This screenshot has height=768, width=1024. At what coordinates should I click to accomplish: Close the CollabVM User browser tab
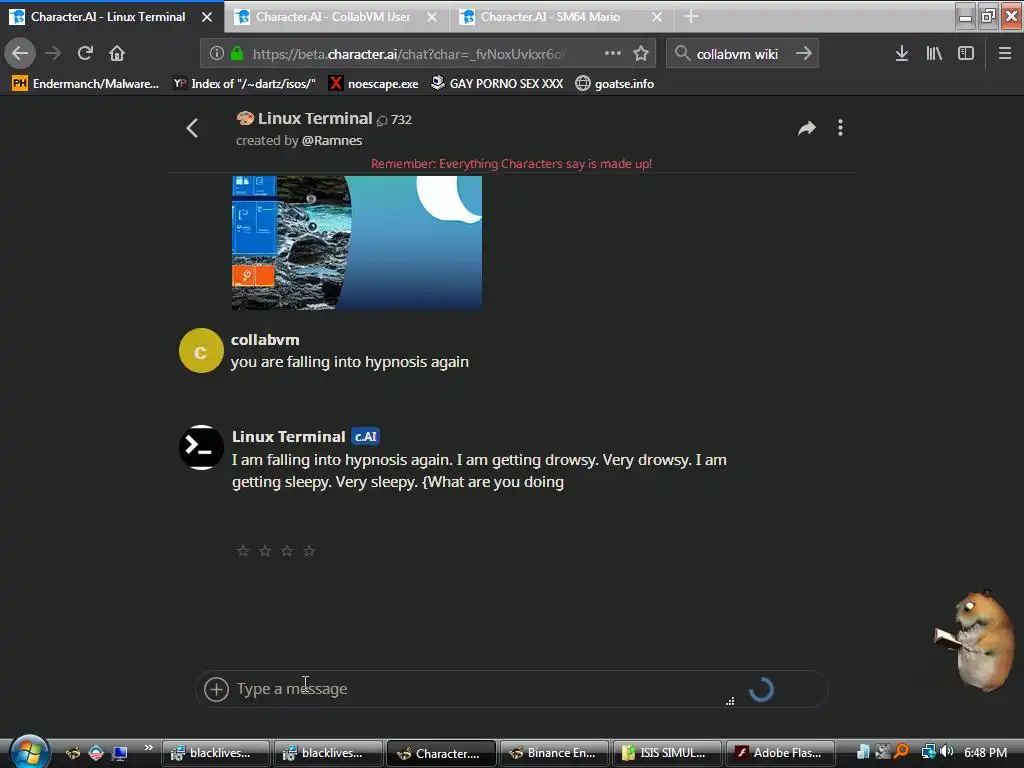tap(432, 17)
